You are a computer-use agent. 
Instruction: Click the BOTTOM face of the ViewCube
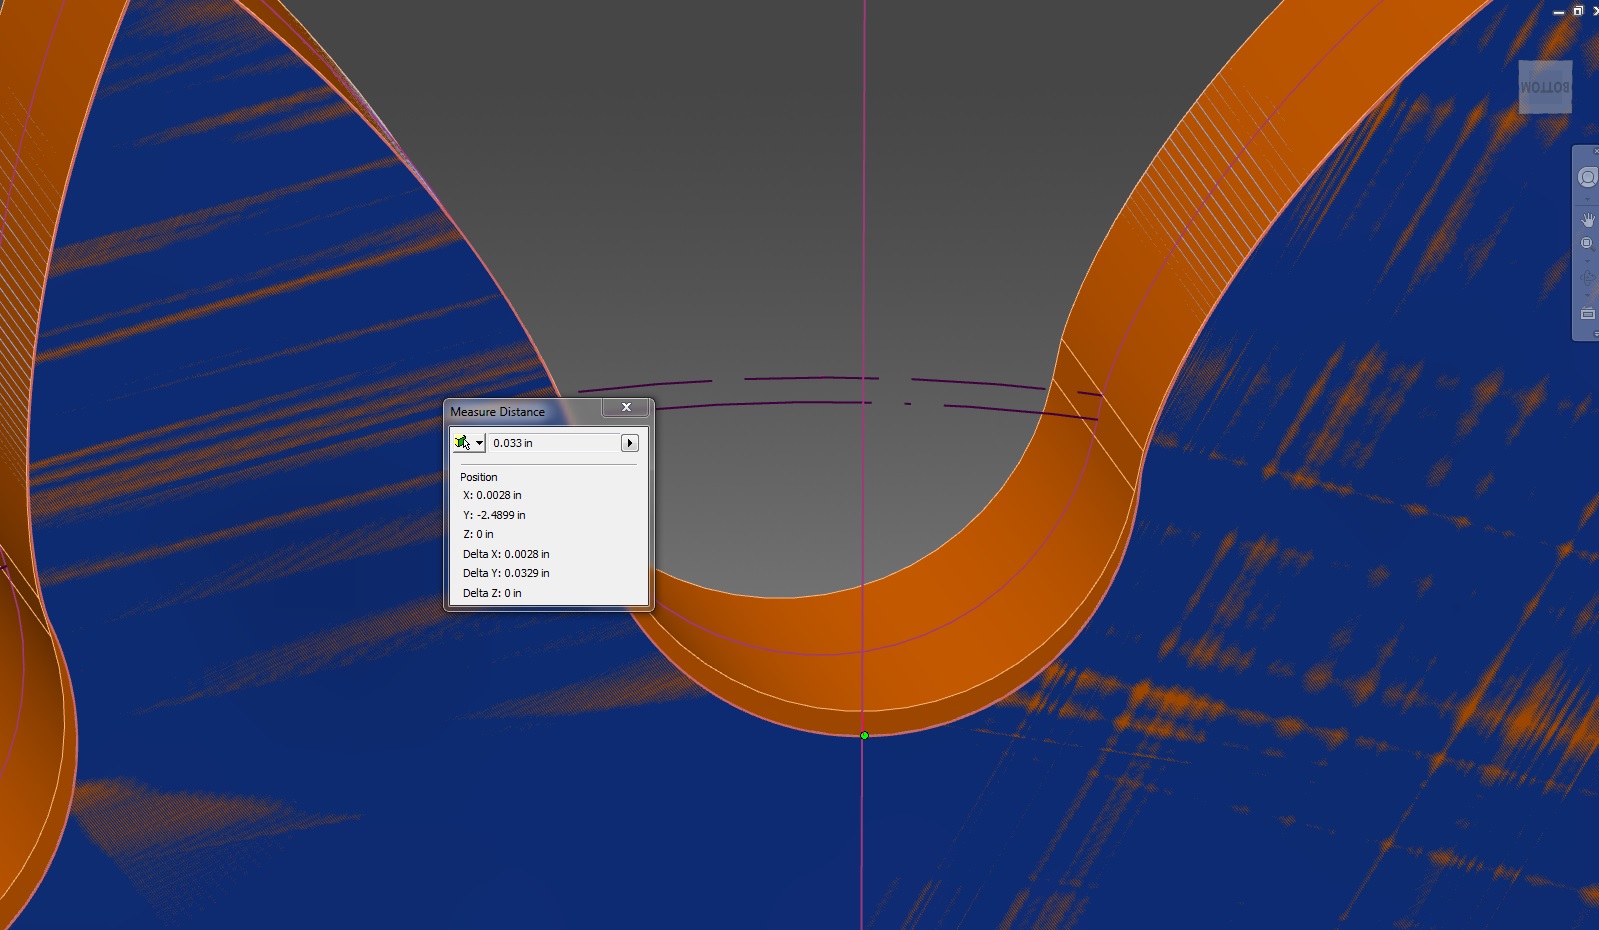1544,87
